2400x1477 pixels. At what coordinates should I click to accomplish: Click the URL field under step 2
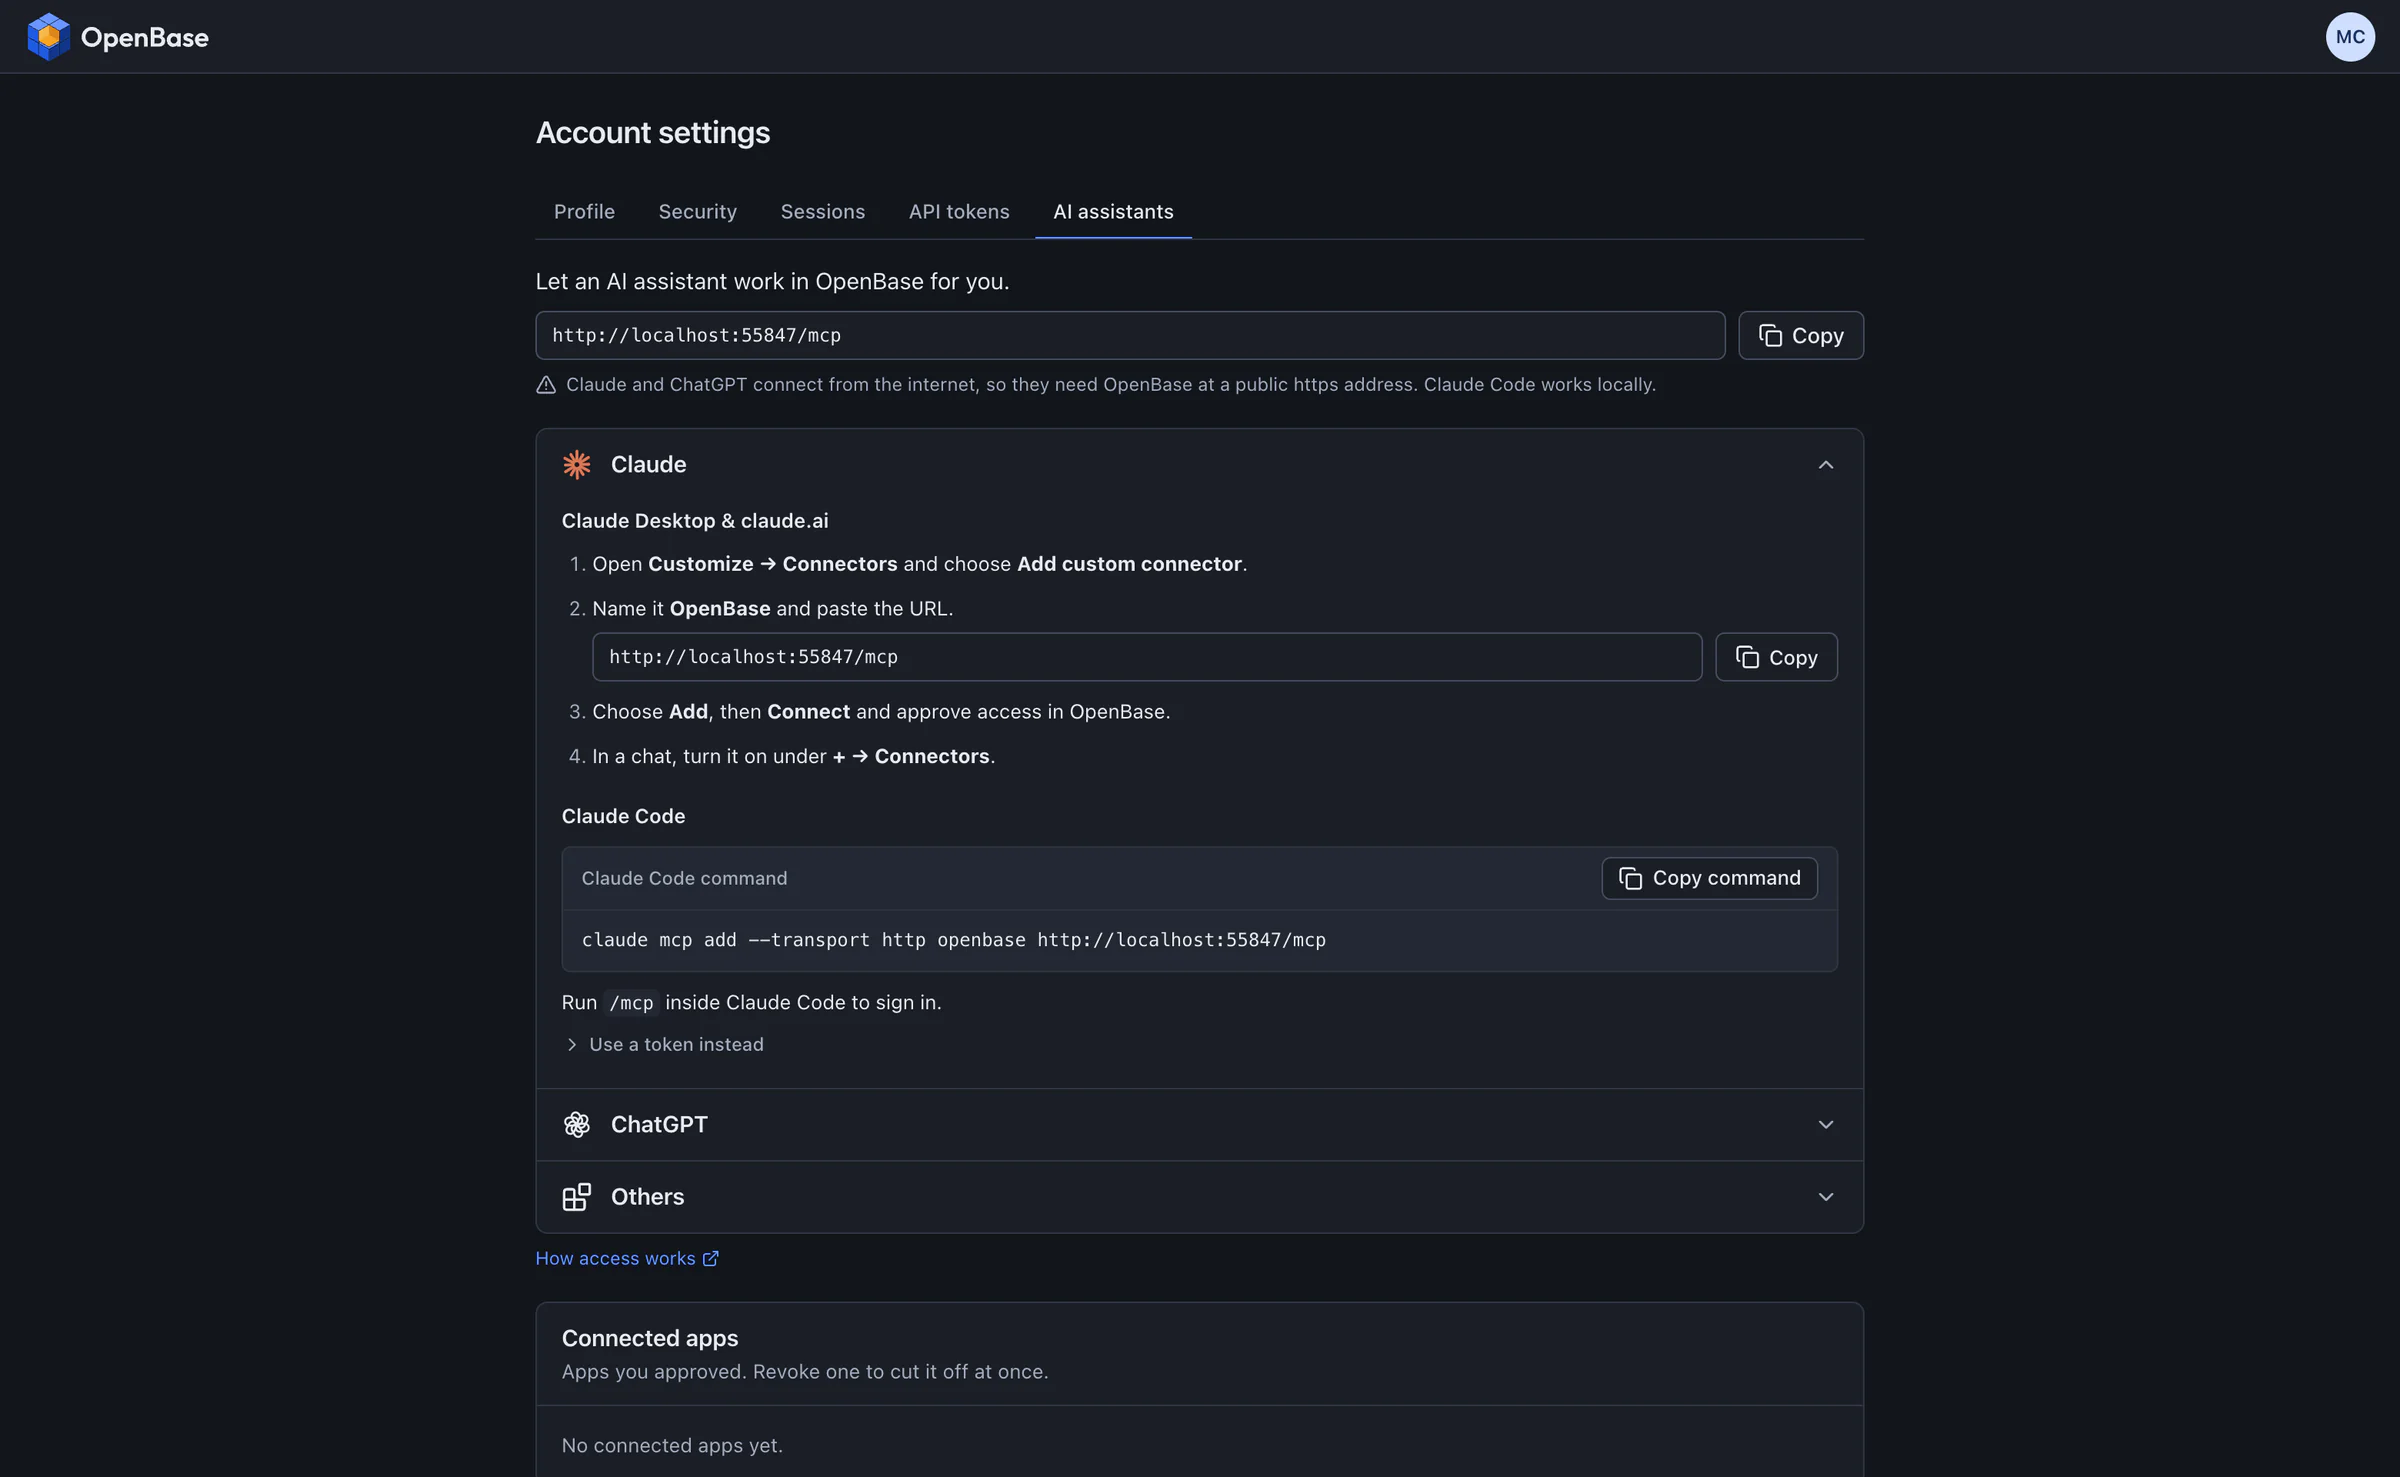pyautogui.click(x=1147, y=657)
